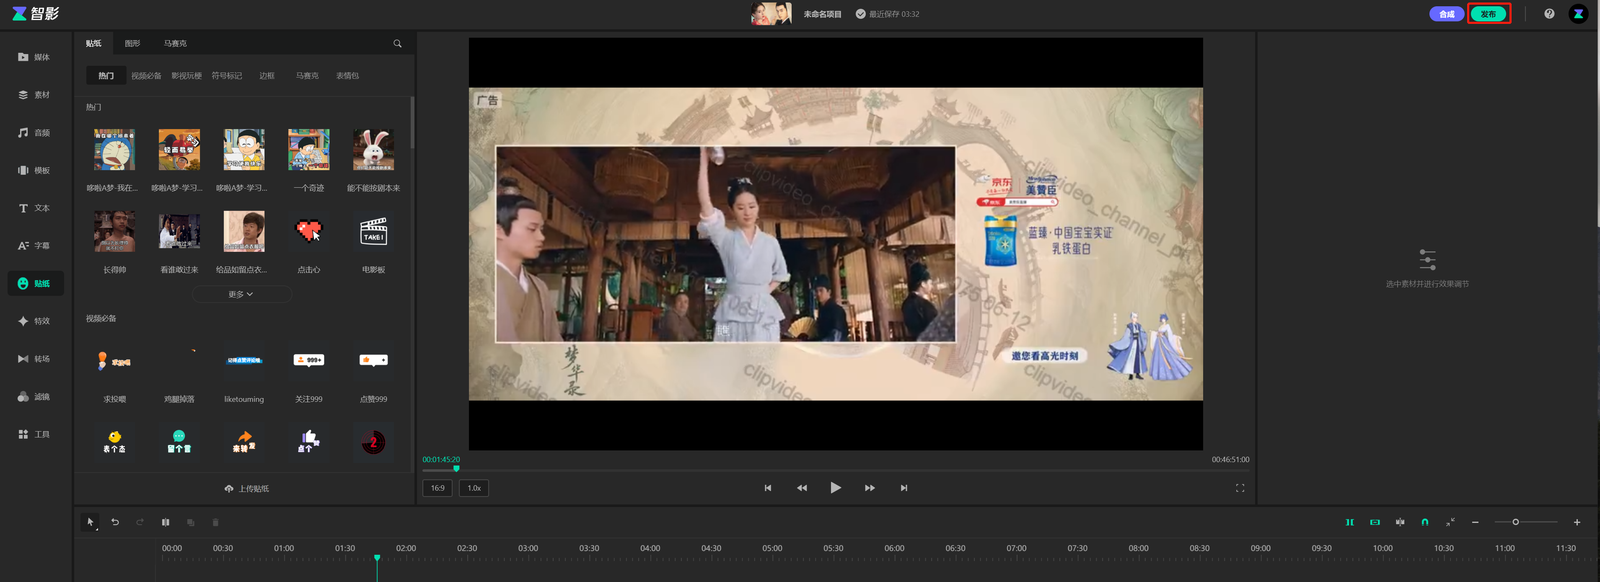Switch to the 图形 shapes tab
The width and height of the screenshot is (1600, 582).
tap(133, 43)
